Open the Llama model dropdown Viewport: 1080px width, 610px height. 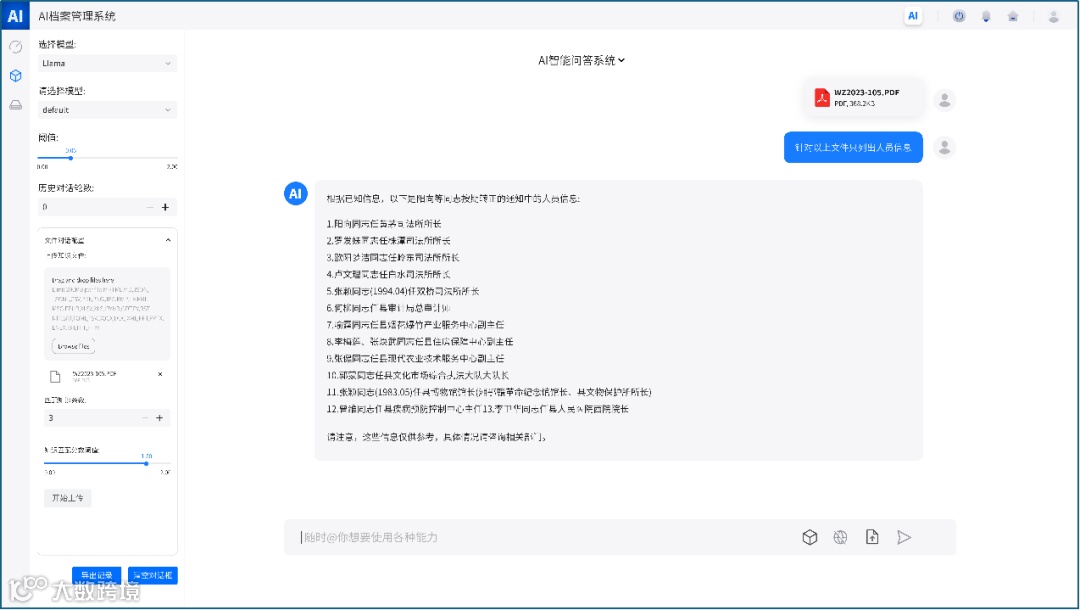(x=107, y=63)
